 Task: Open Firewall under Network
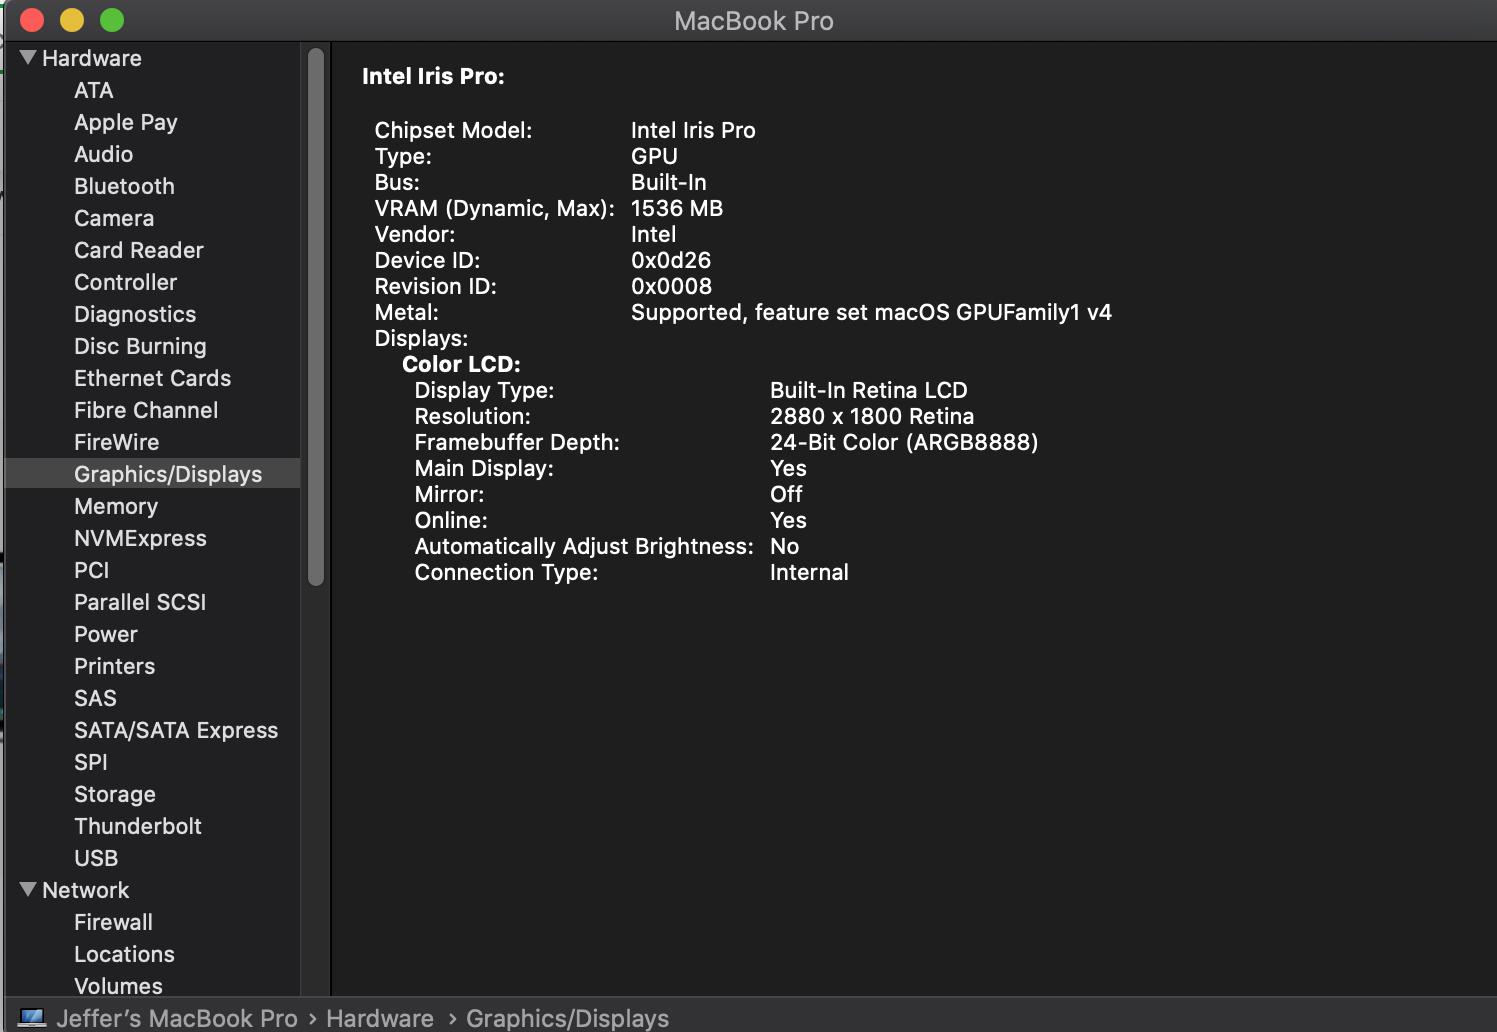114,922
